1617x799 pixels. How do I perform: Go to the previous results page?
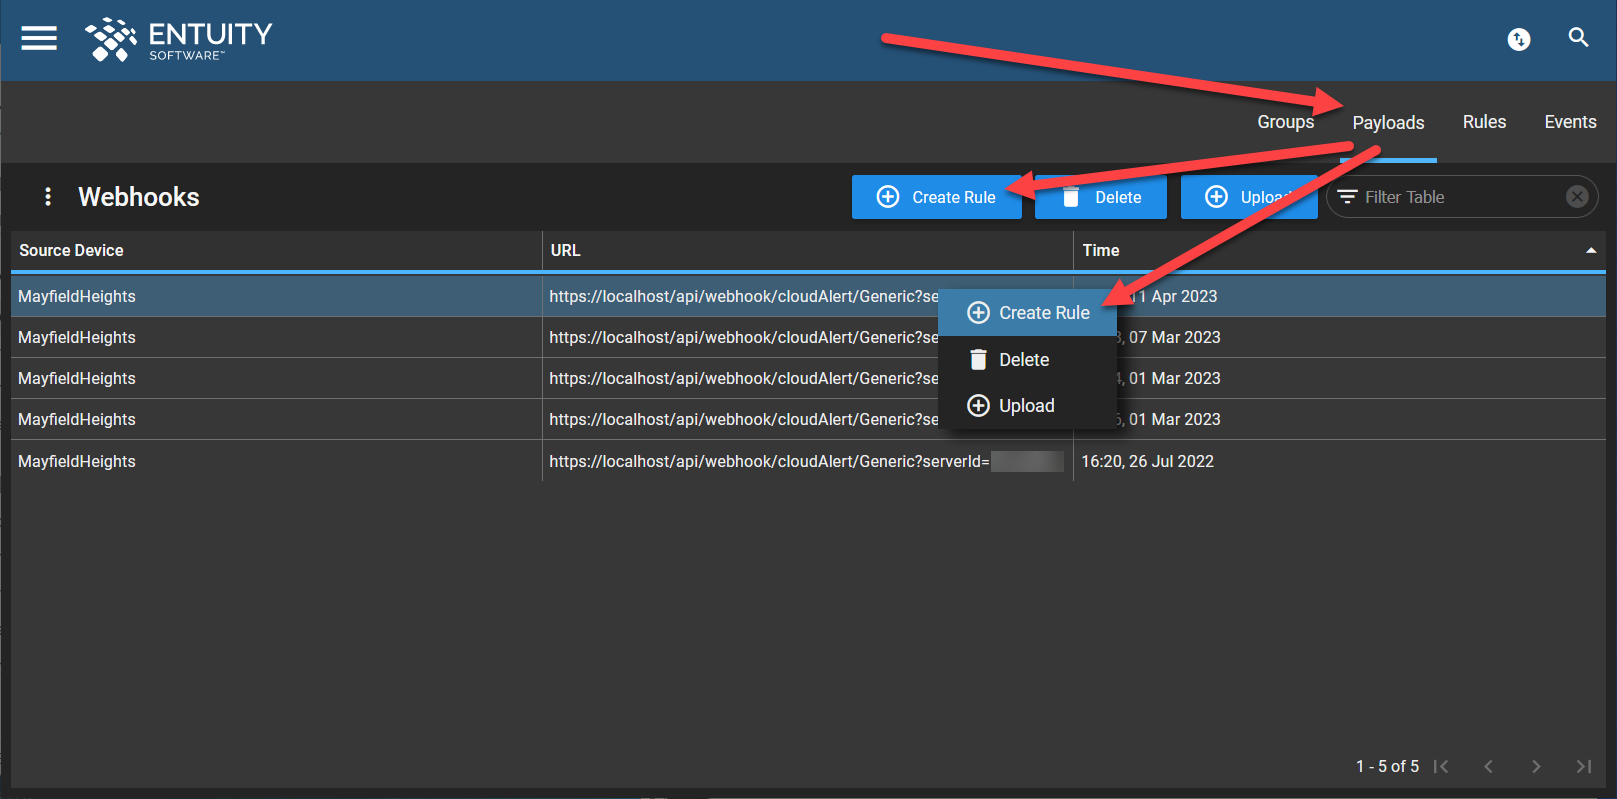(x=1488, y=766)
